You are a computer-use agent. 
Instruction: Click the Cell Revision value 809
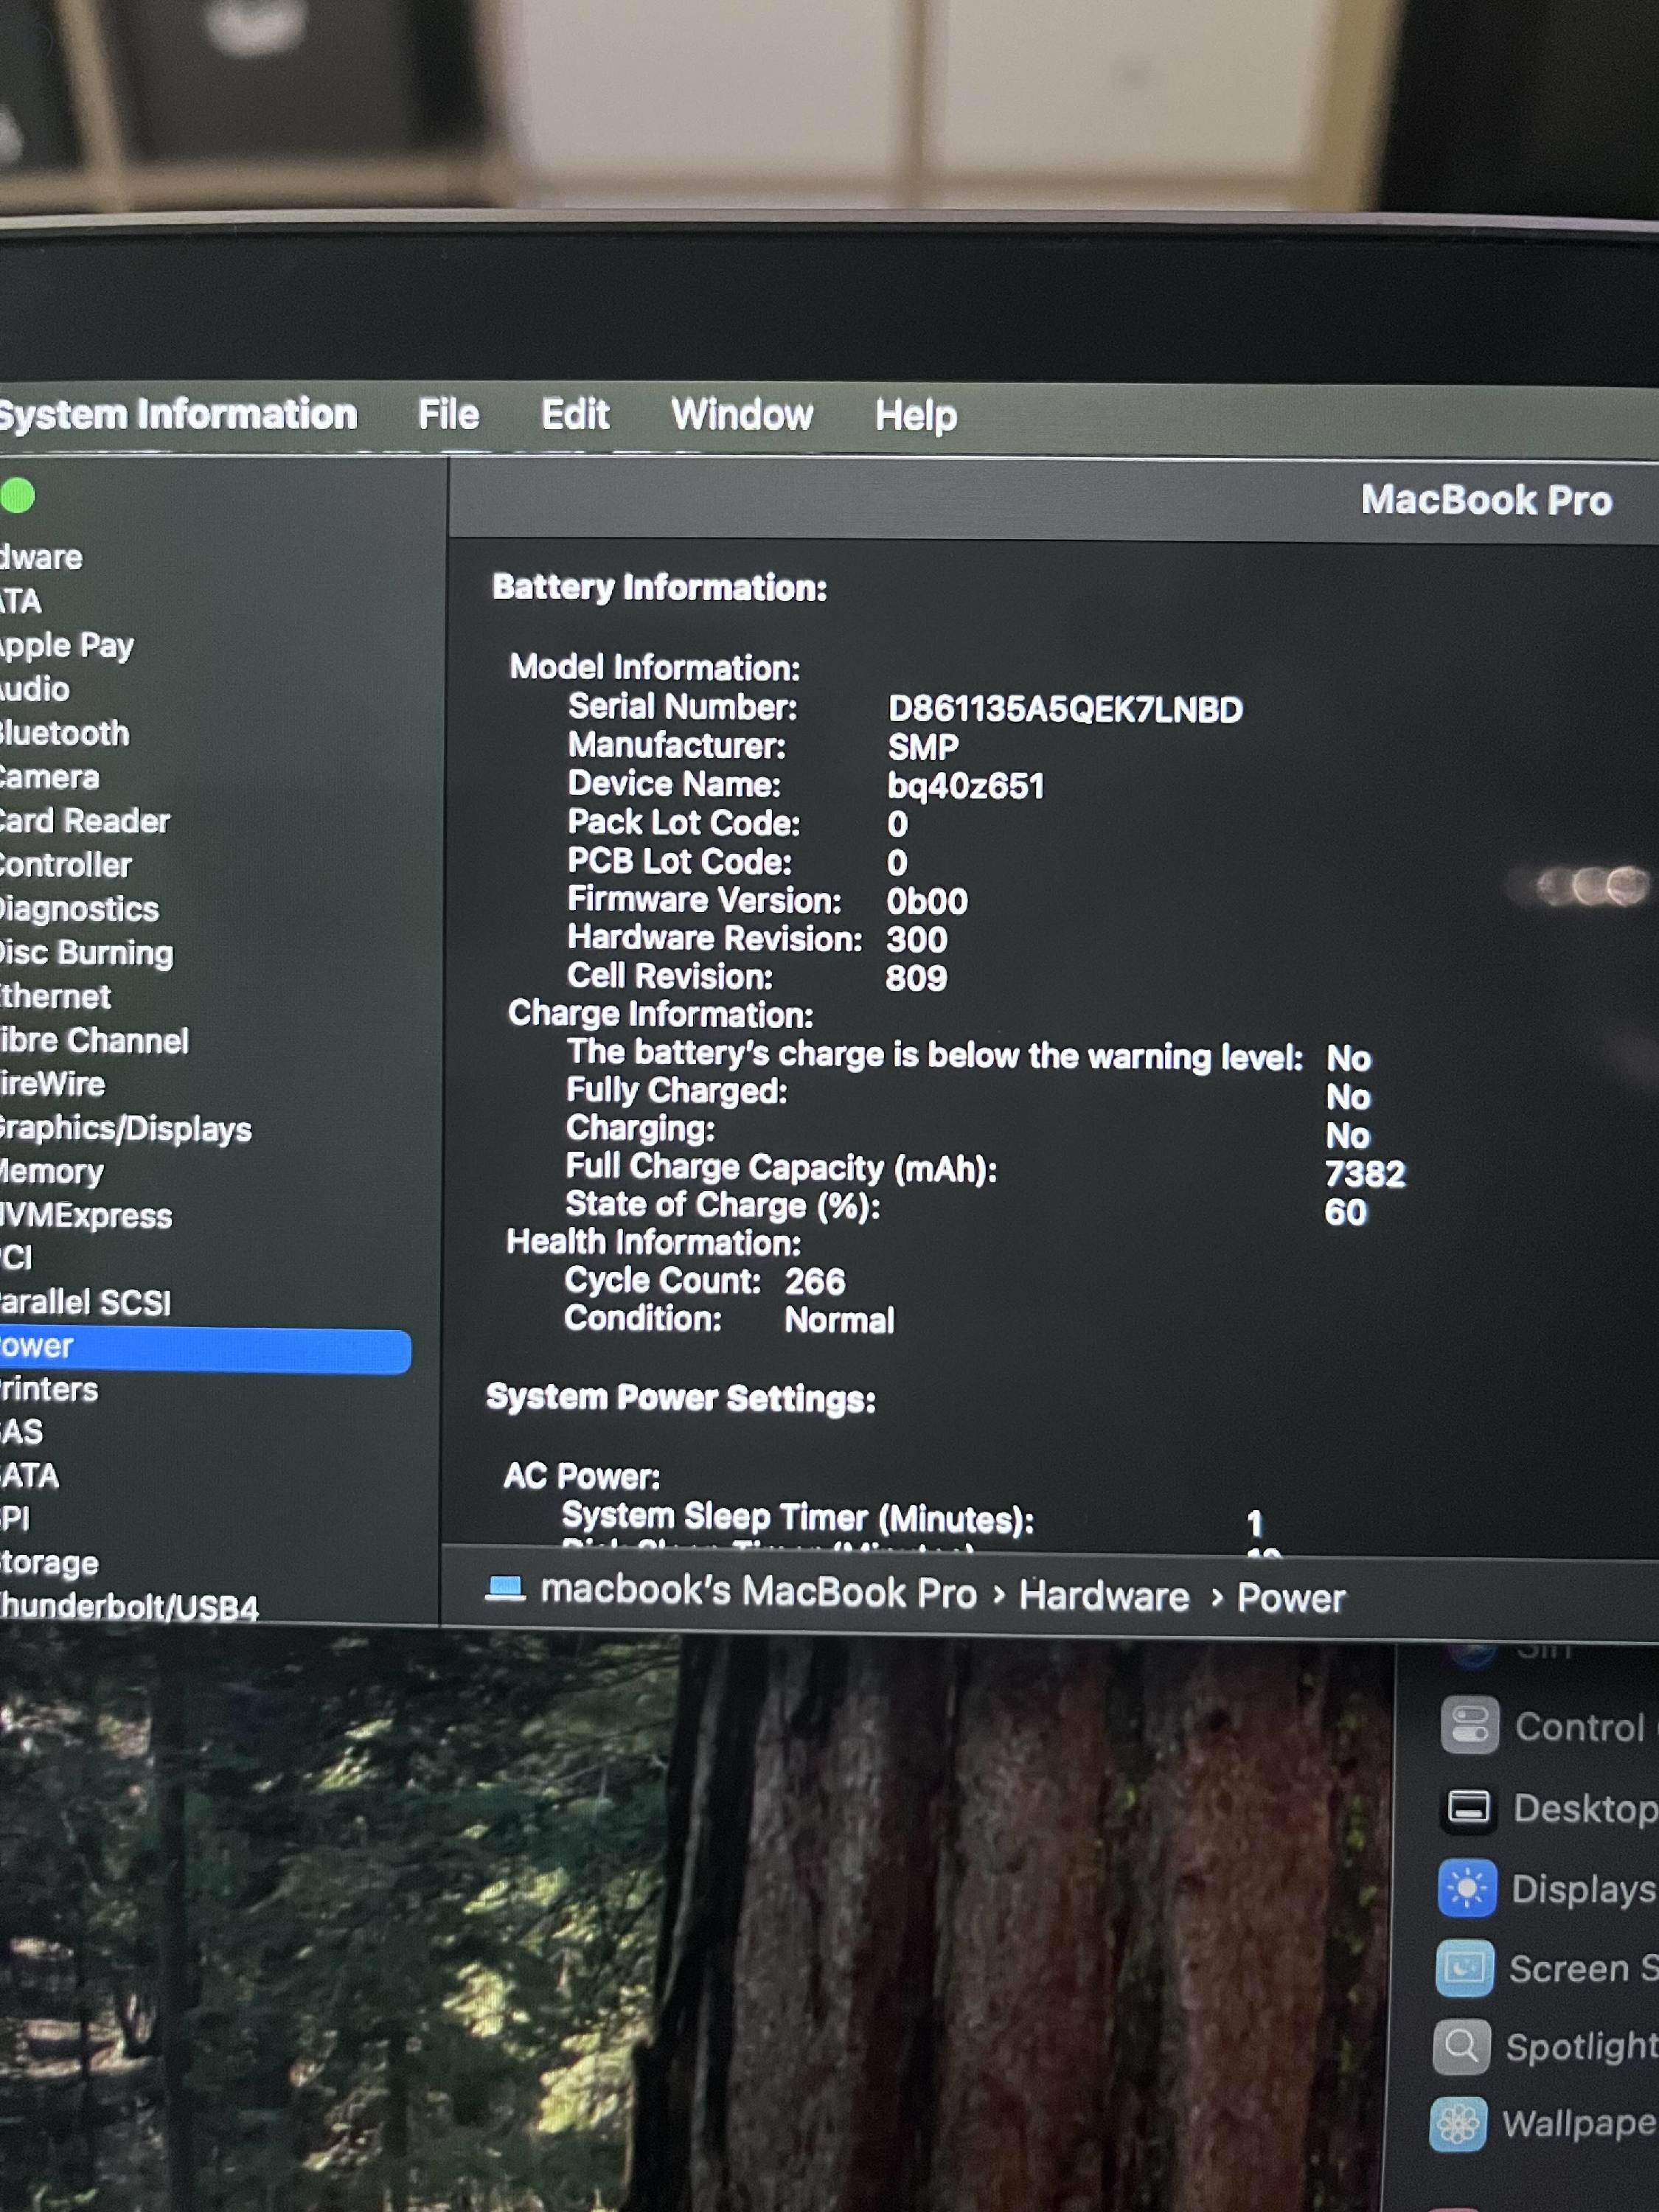point(916,978)
